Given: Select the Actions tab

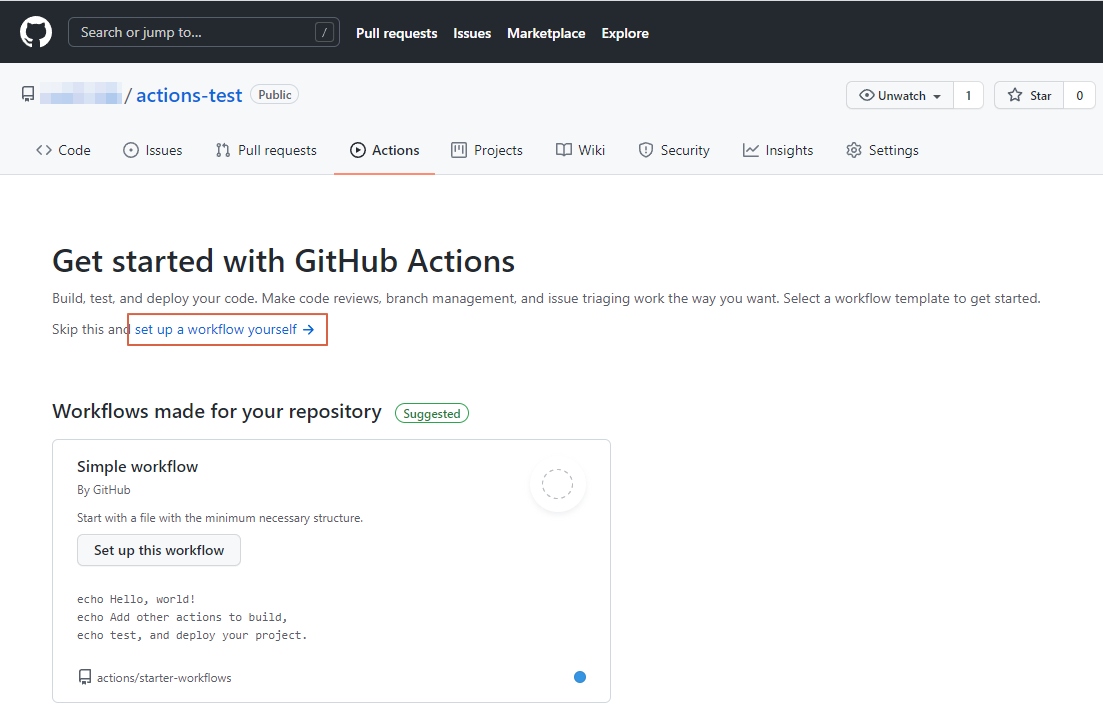Looking at the screenshot, I should (385, 150).
